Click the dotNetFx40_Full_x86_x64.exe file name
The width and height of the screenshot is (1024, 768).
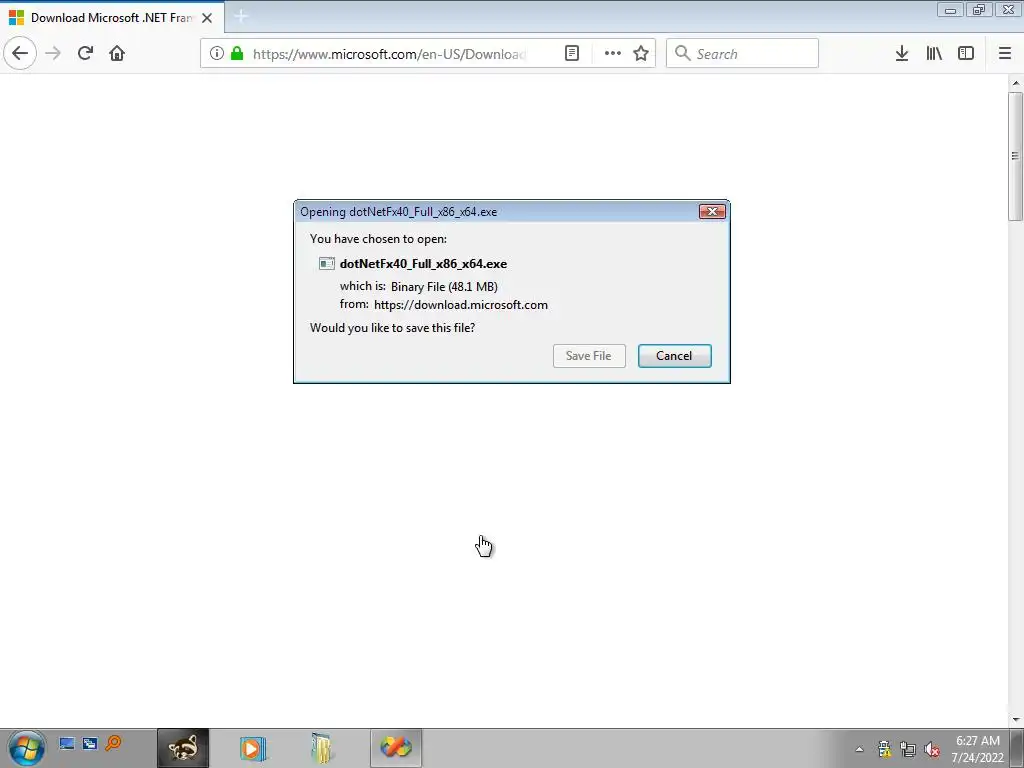tap(423, 264)
